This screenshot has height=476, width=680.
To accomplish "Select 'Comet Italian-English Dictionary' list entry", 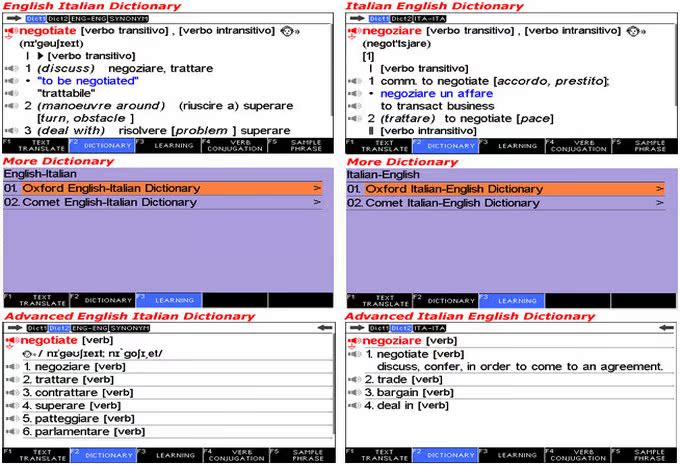I will pyautogui.click(x=506, y=202).
